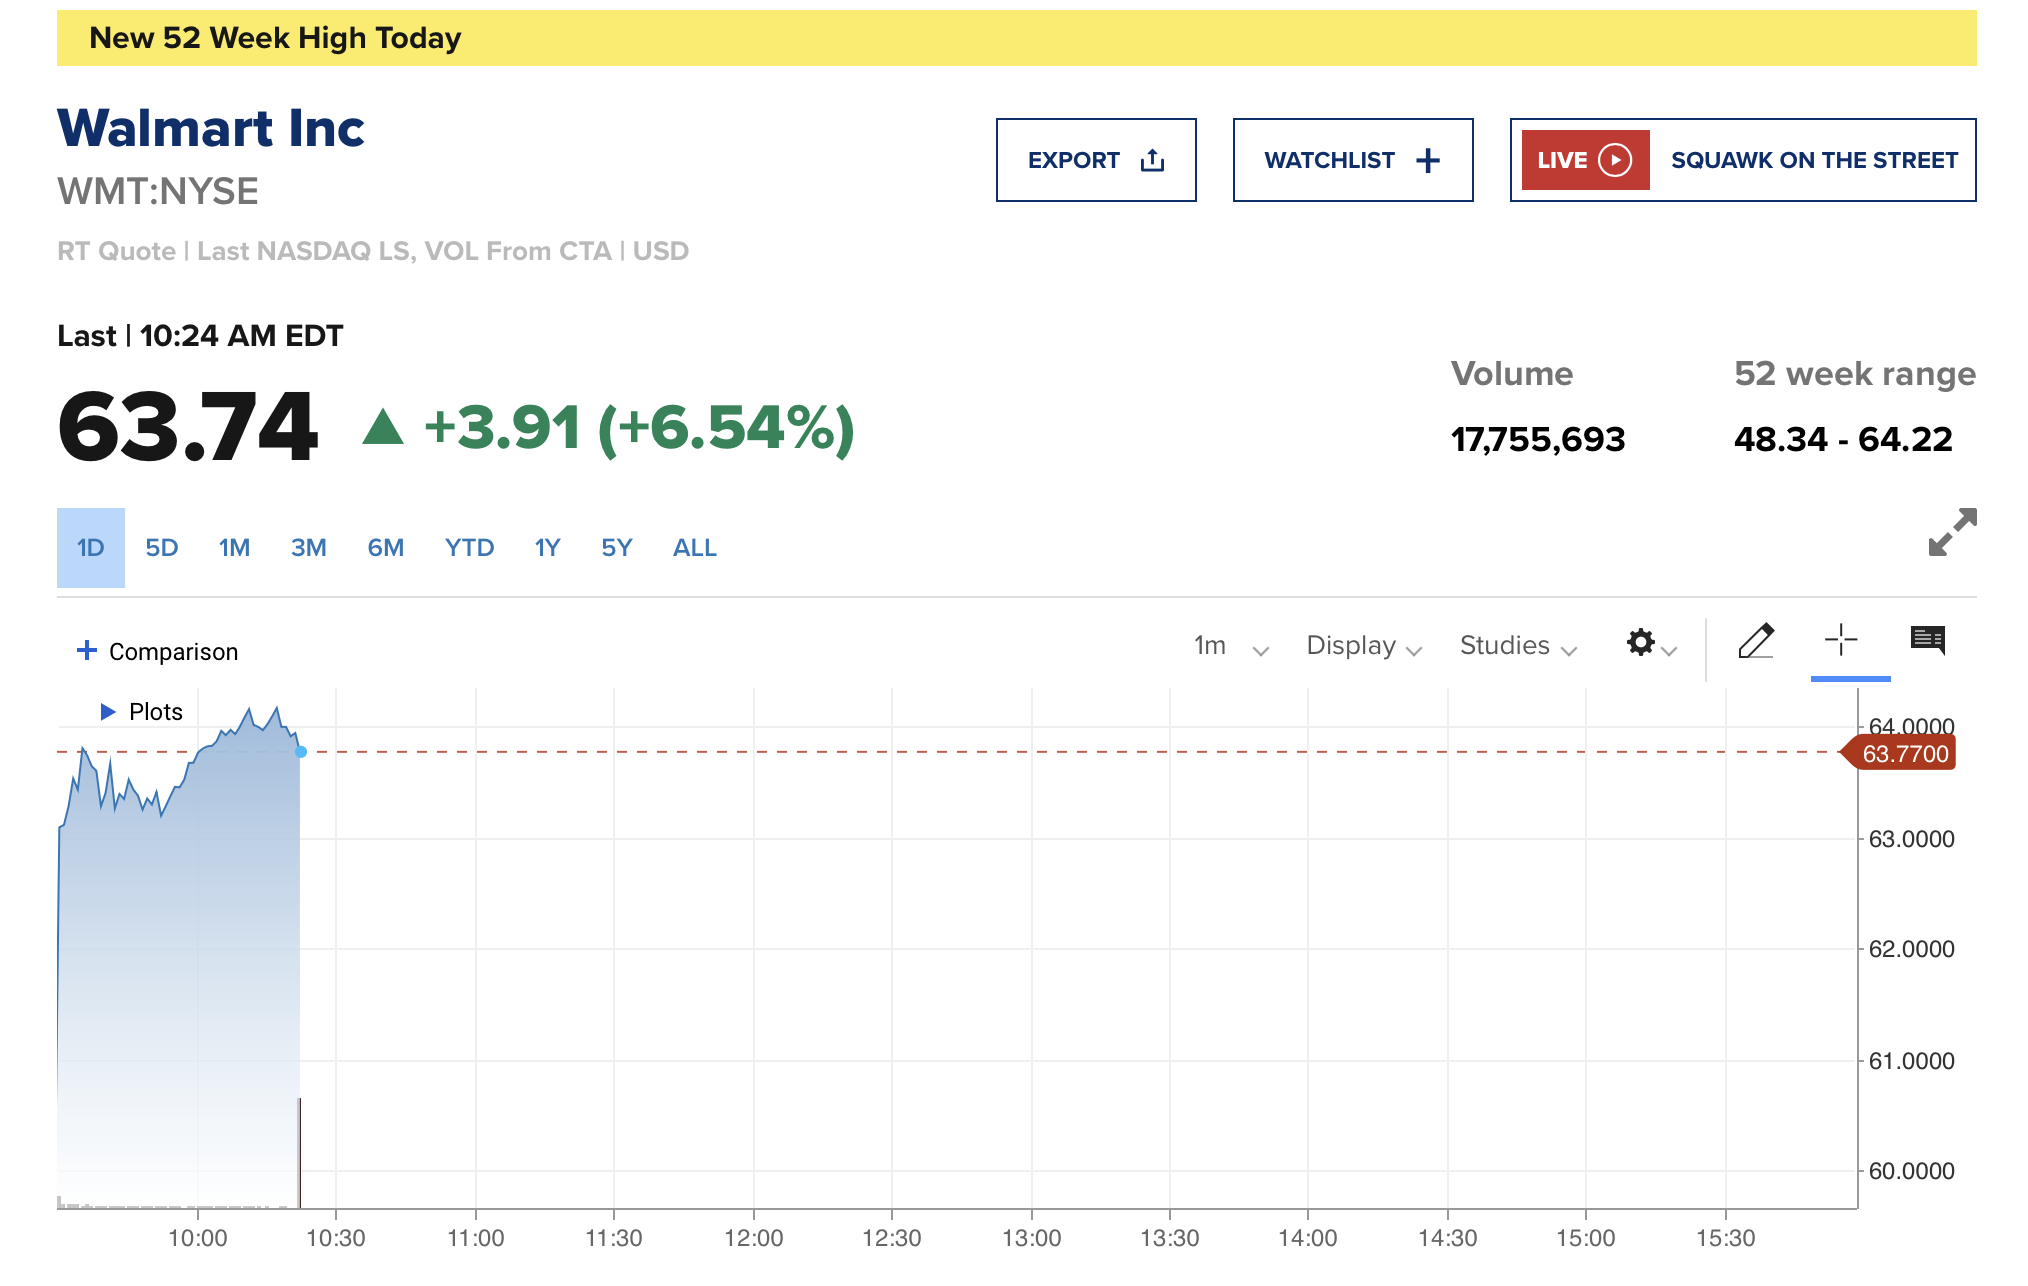Select the YTD range tab

tap(469, 548)
